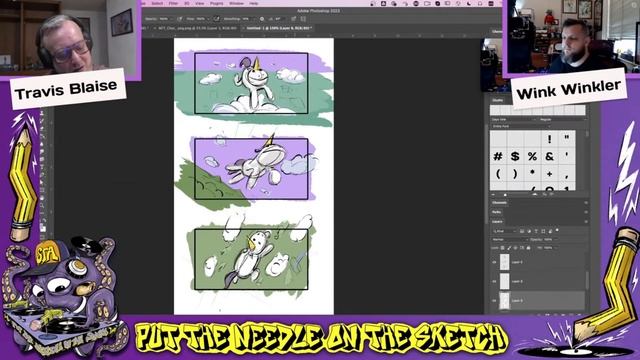
Task: Click the highlighted layer's thumbnail
Action: [x=504, y=300]
